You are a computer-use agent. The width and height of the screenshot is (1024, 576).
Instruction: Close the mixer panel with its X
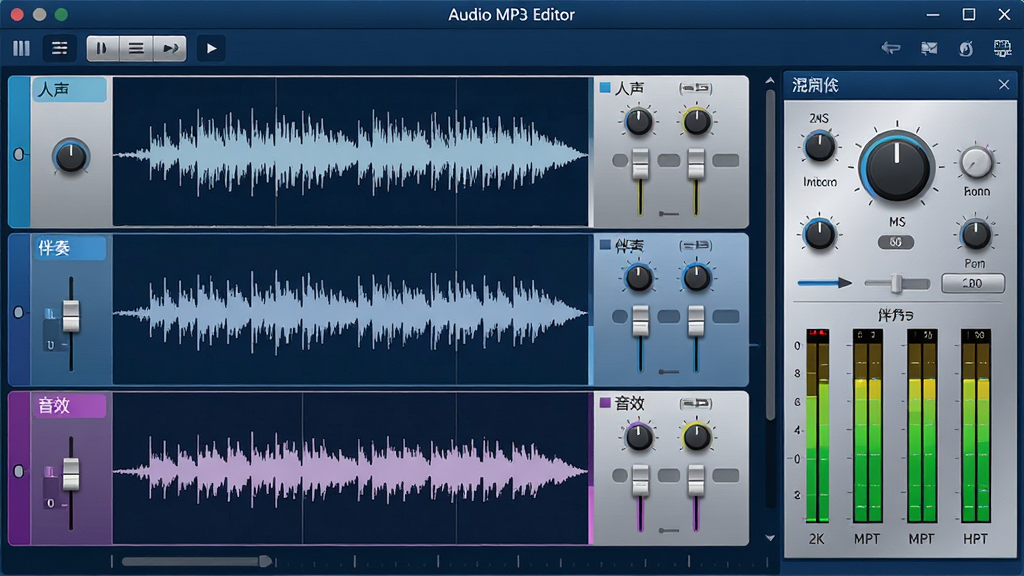pos(1004,85)
